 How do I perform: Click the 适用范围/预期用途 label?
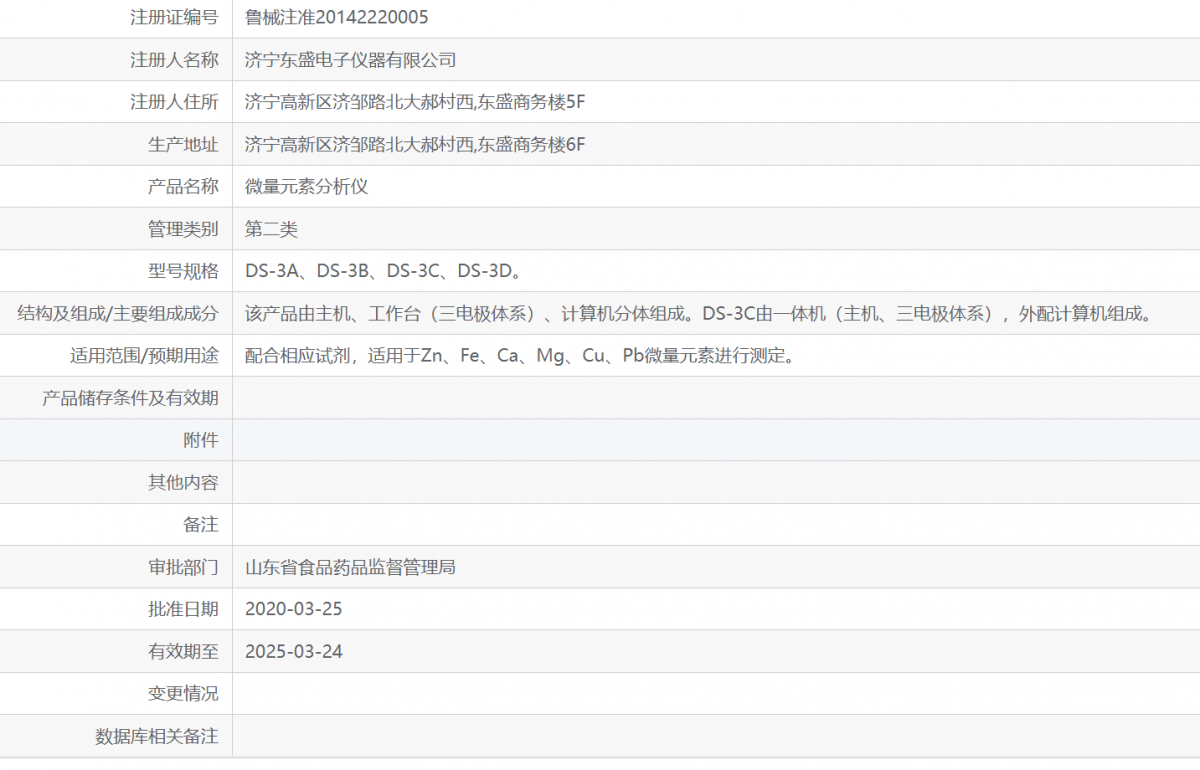click(x=144, y=356)
